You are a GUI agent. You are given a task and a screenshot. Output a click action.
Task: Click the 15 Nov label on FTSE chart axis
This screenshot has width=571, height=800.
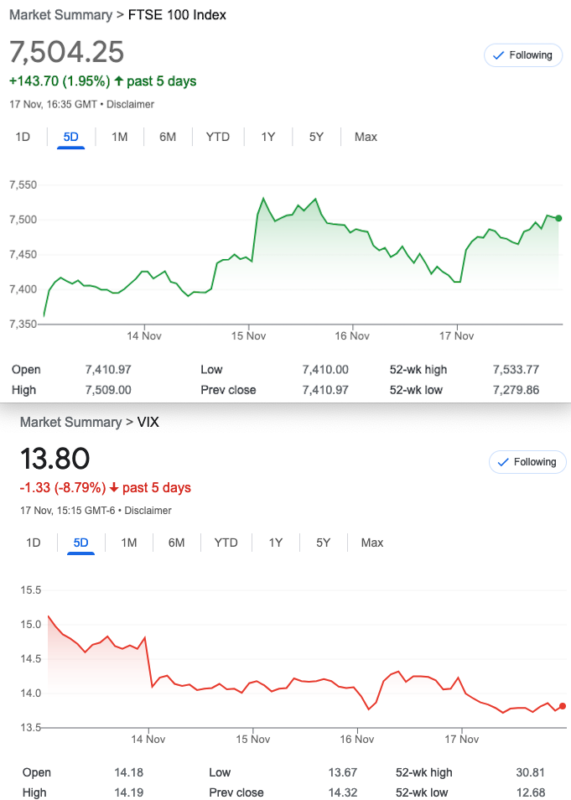tap(249, 336)
